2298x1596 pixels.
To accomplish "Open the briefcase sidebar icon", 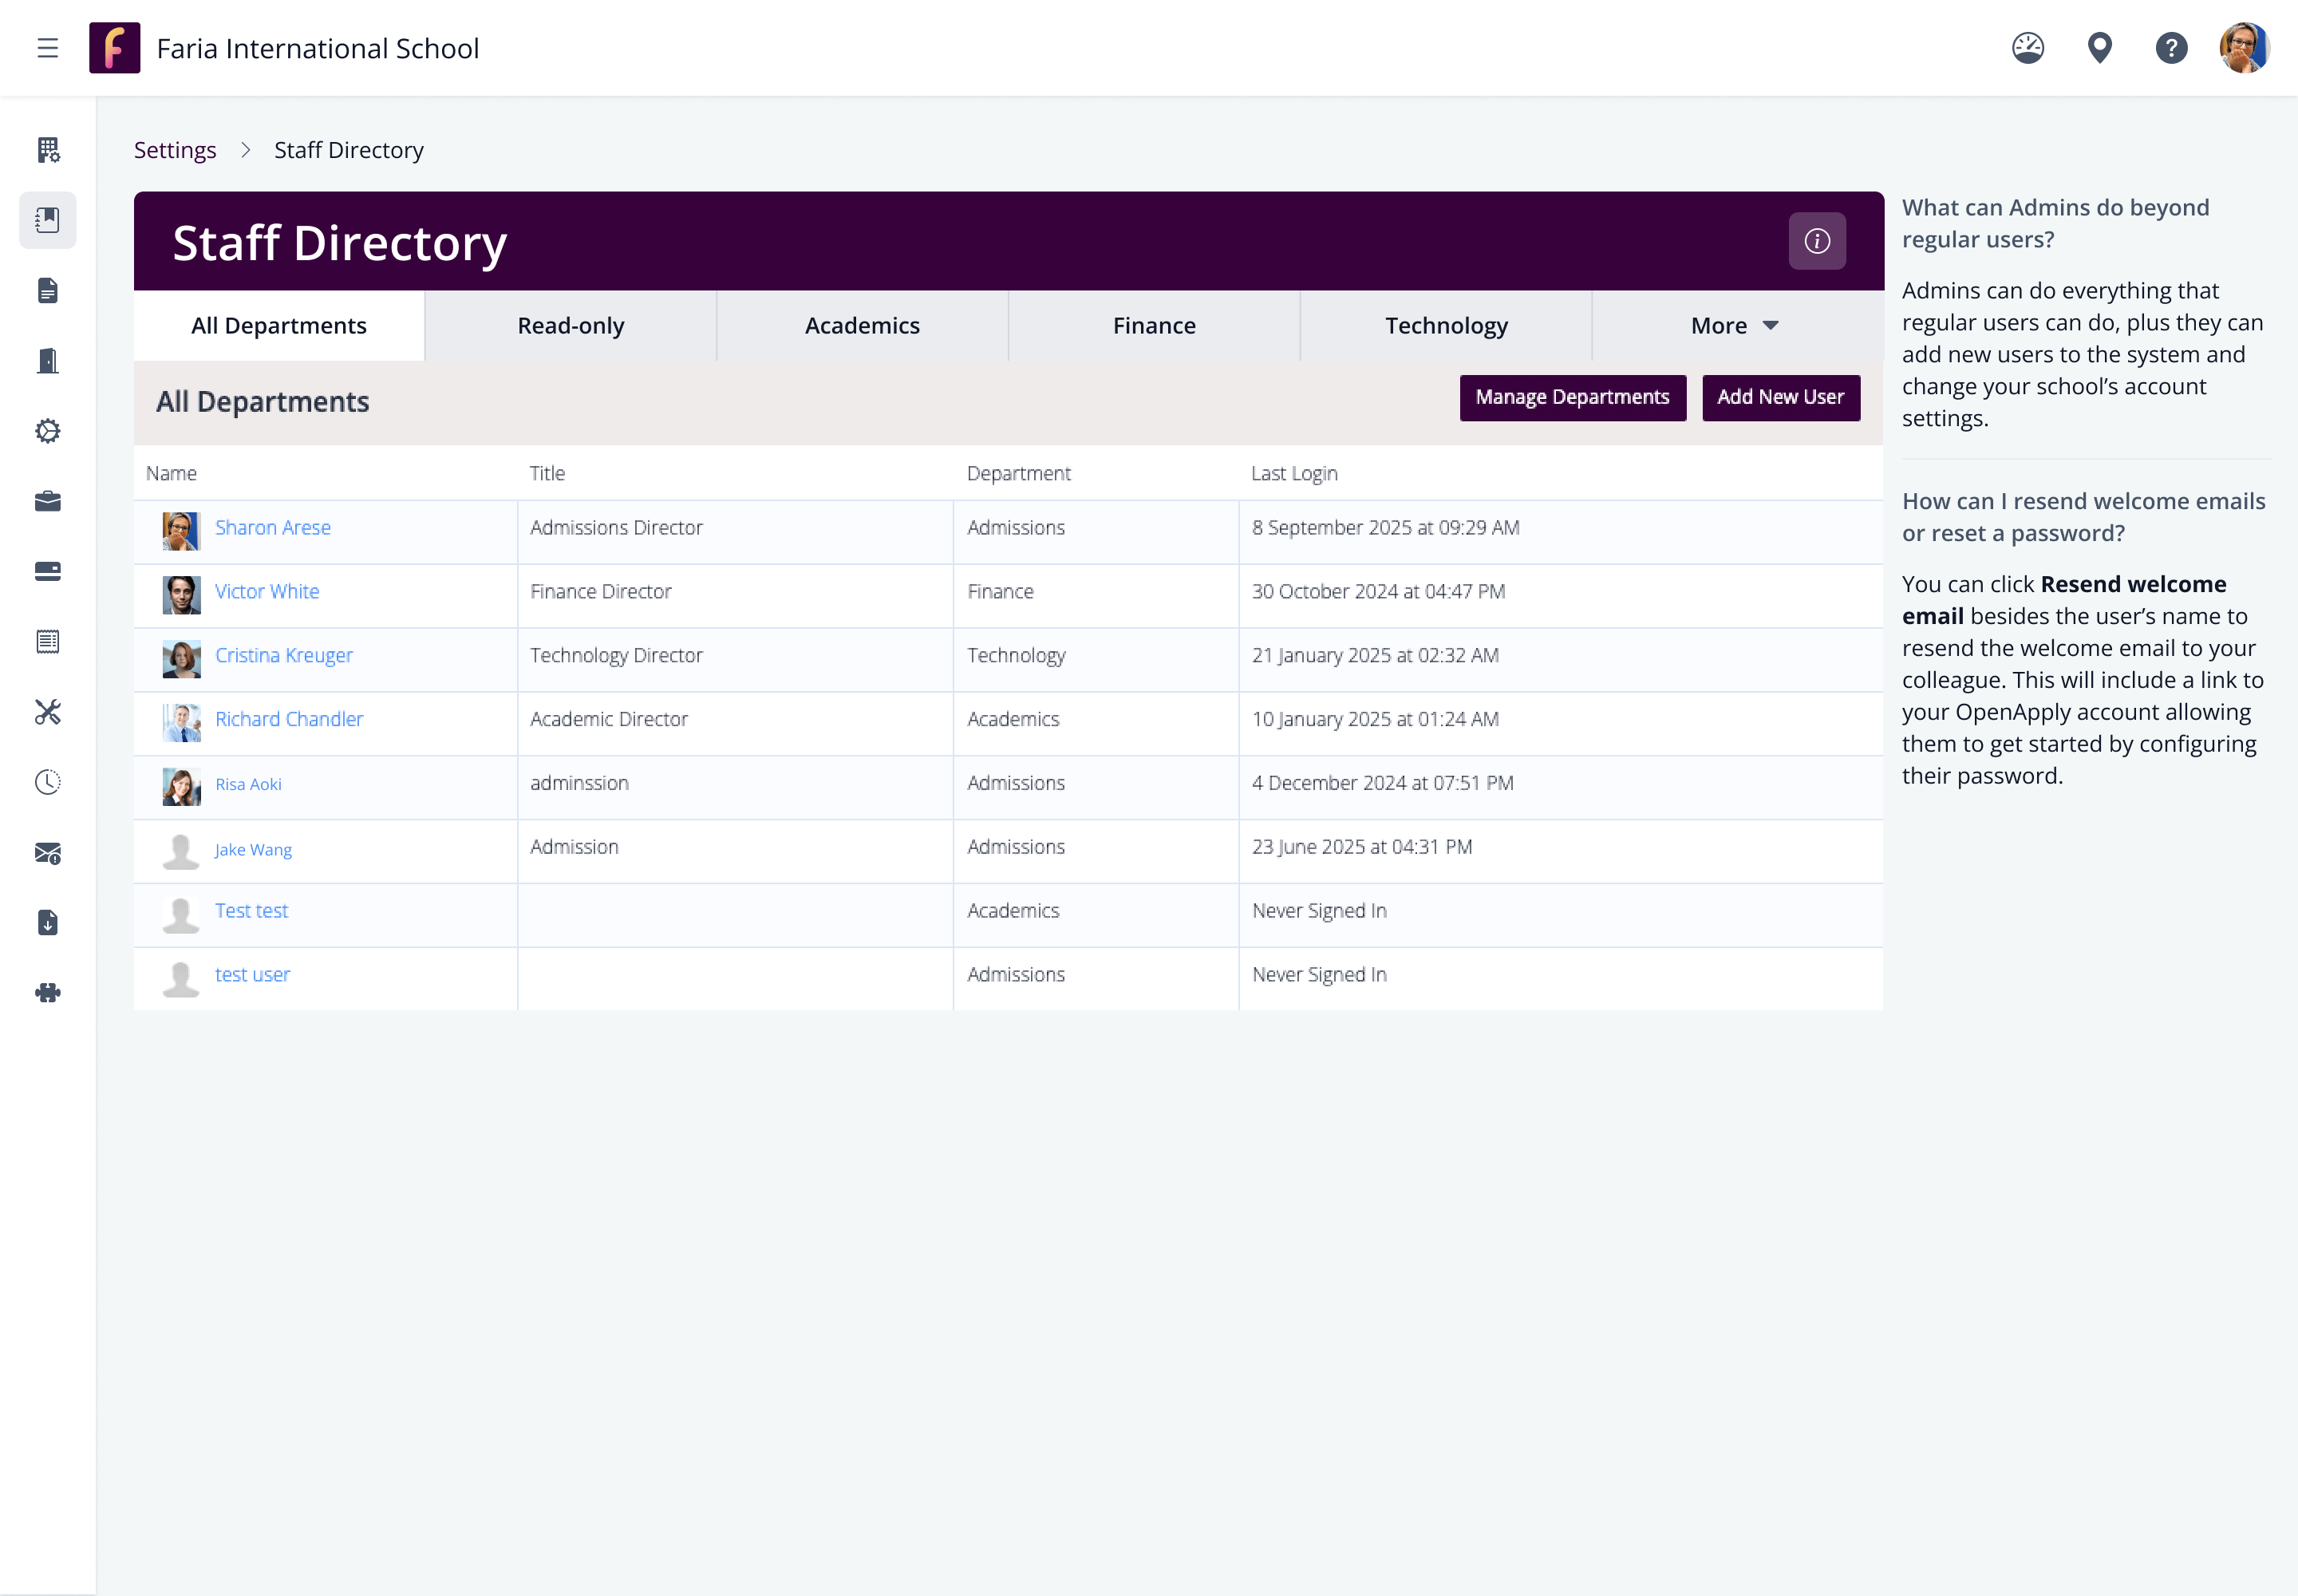I will click(47, 501).
